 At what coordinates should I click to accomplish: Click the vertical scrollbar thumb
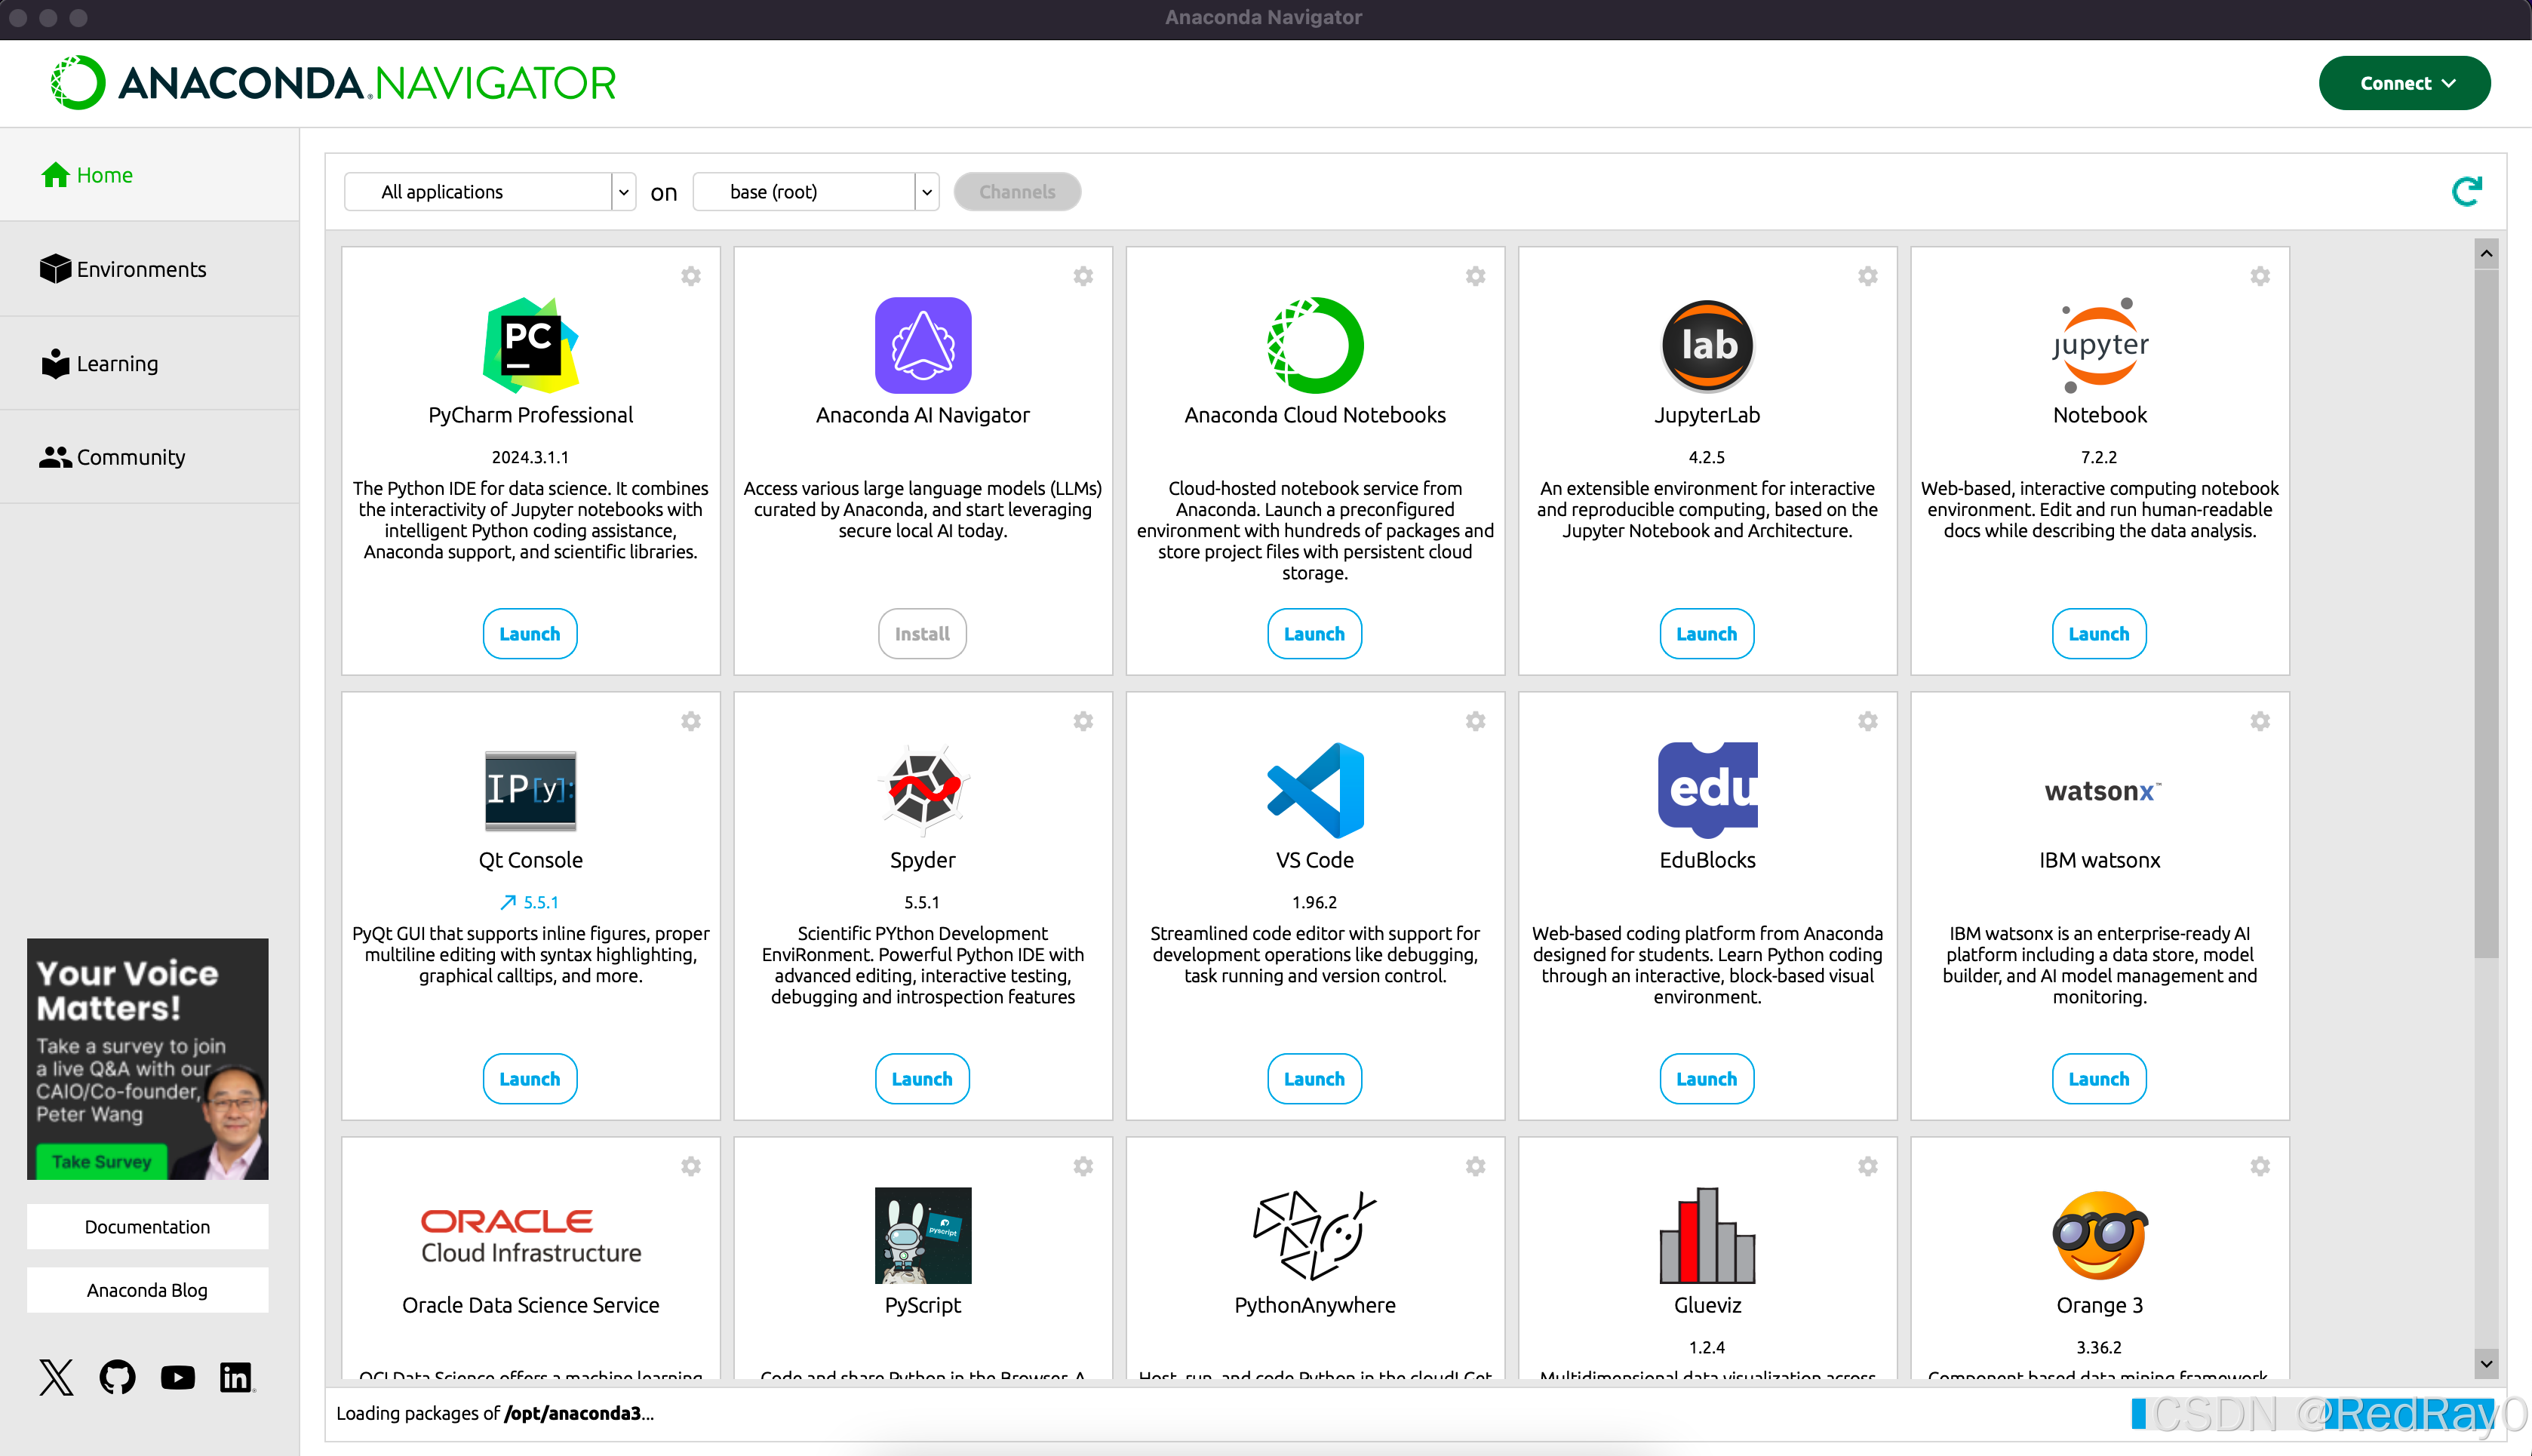[2486, 613]
